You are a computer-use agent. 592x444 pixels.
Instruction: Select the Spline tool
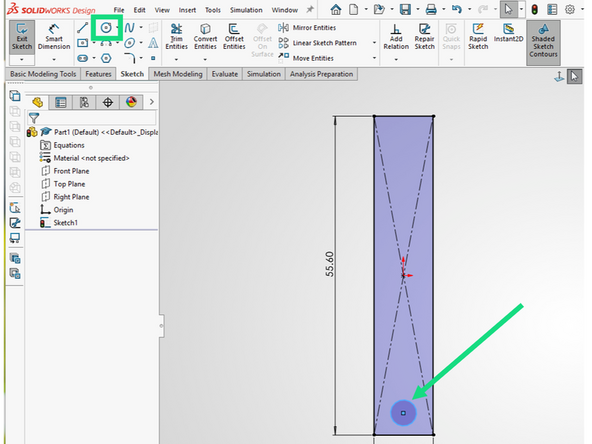coord(130,28)
